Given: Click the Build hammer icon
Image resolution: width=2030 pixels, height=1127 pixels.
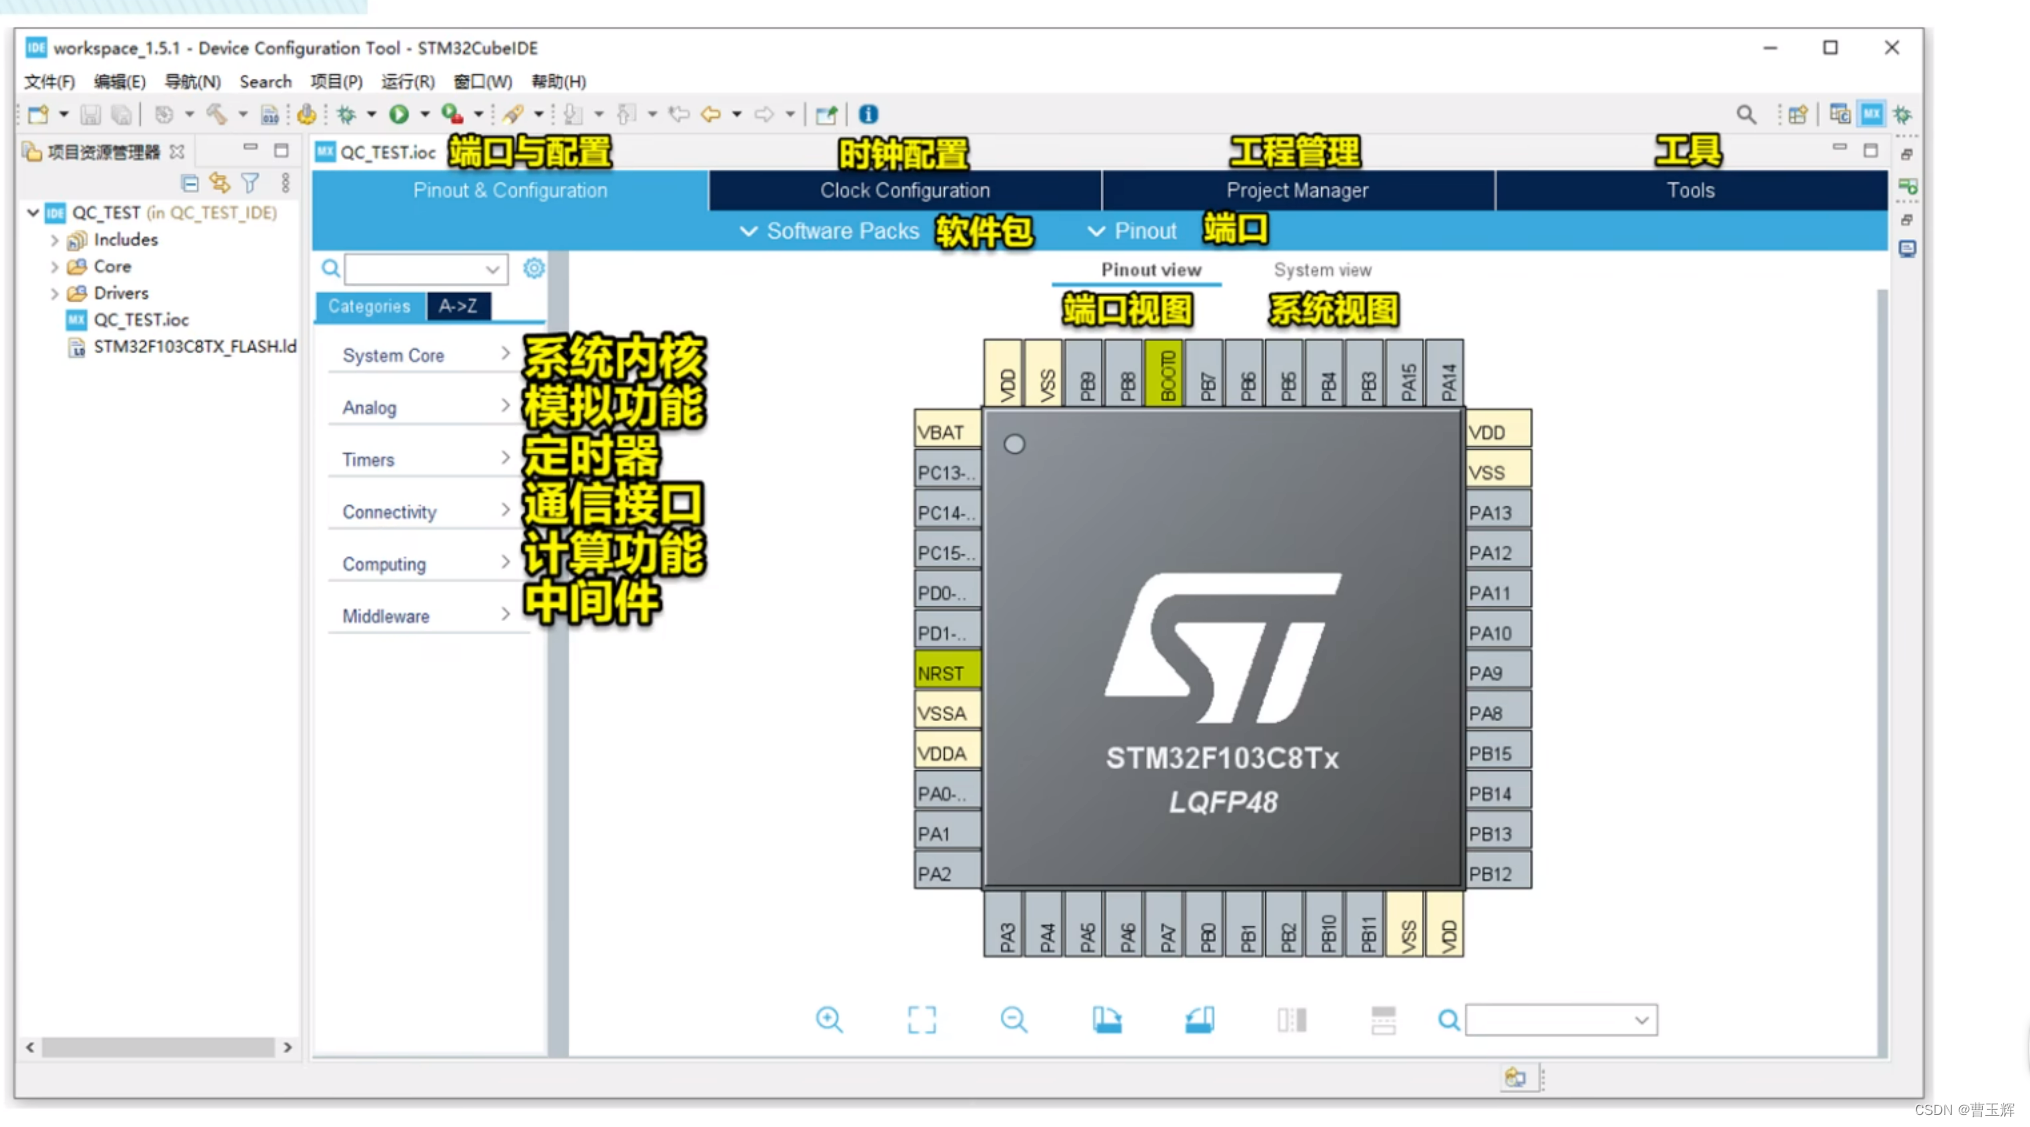Looking at the screenshot, I should tap(216, 114).
